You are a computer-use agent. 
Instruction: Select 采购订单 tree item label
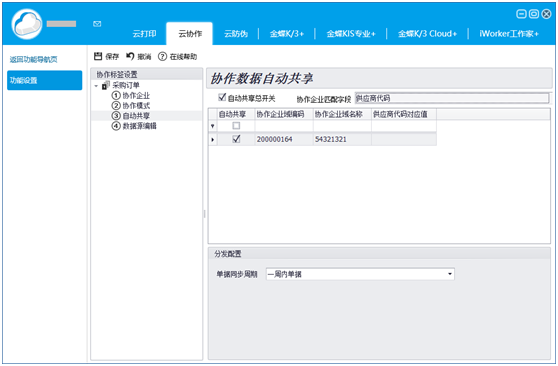coord(126,85)
